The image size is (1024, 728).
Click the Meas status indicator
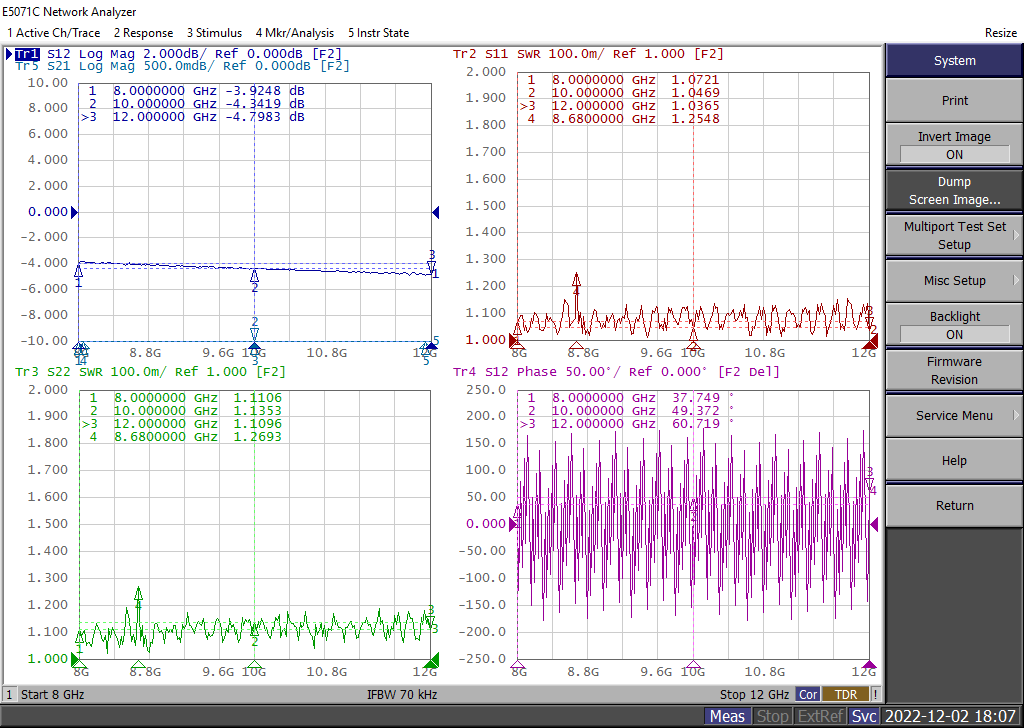727,716
